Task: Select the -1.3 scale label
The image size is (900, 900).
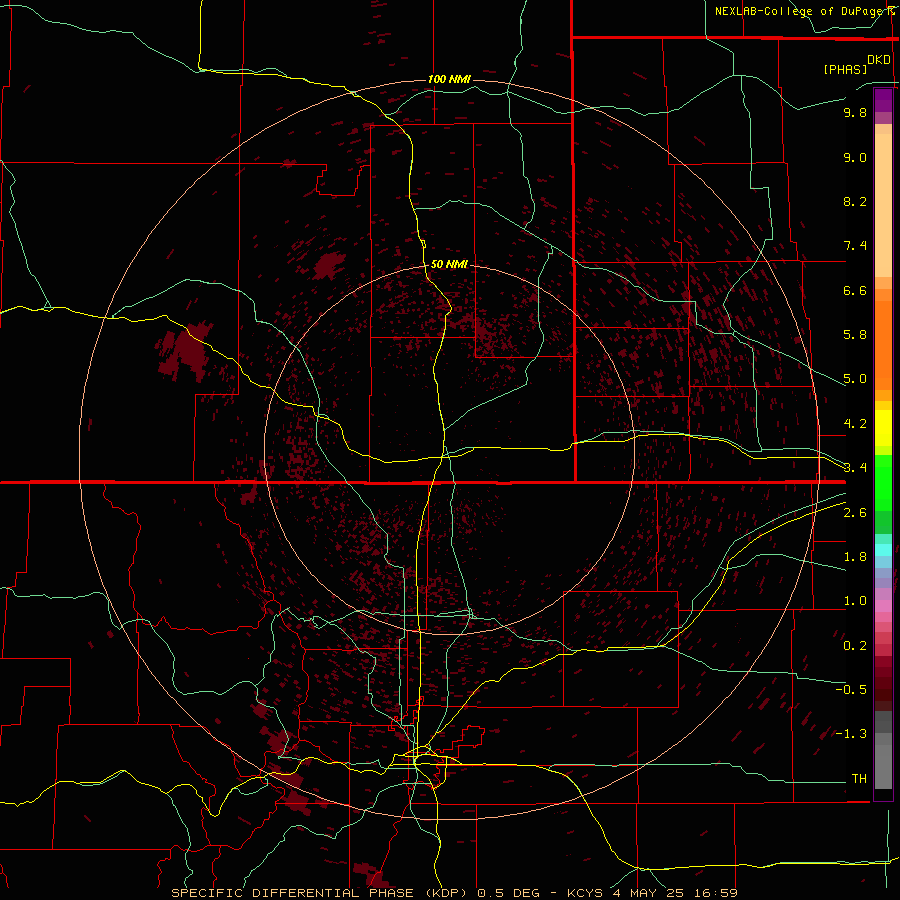Action: [x=851, y=734]
